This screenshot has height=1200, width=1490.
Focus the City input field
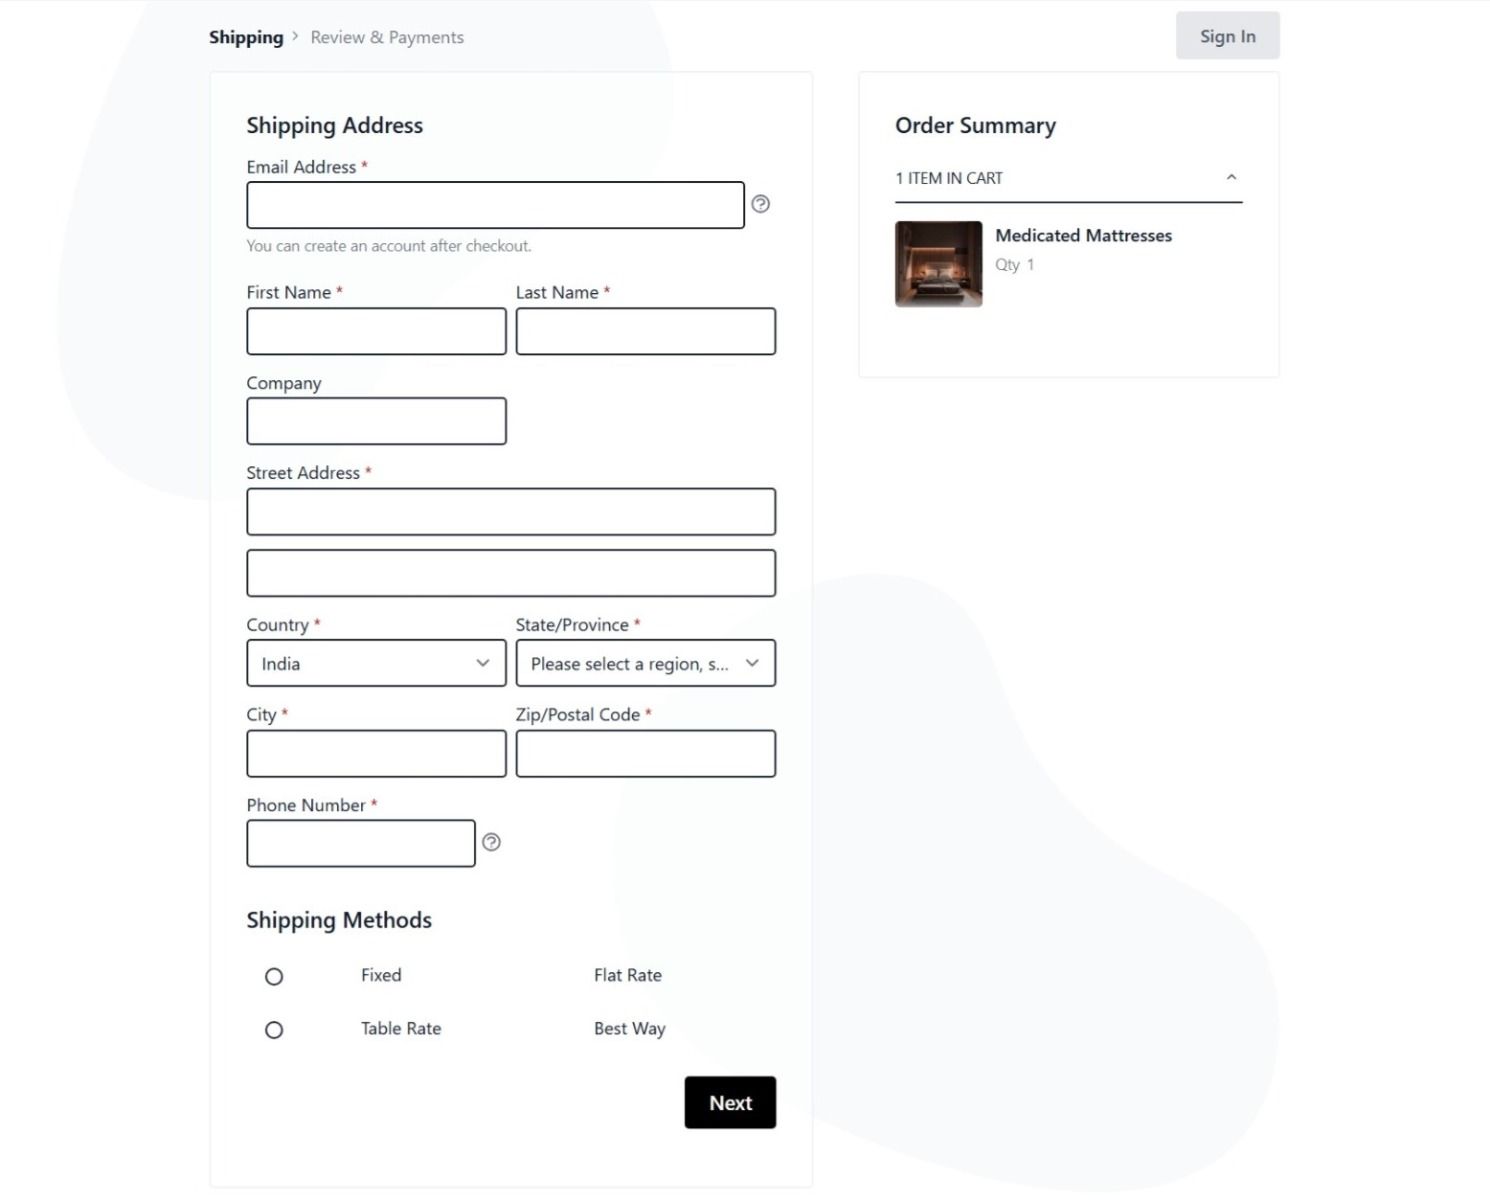click(376, 753)
